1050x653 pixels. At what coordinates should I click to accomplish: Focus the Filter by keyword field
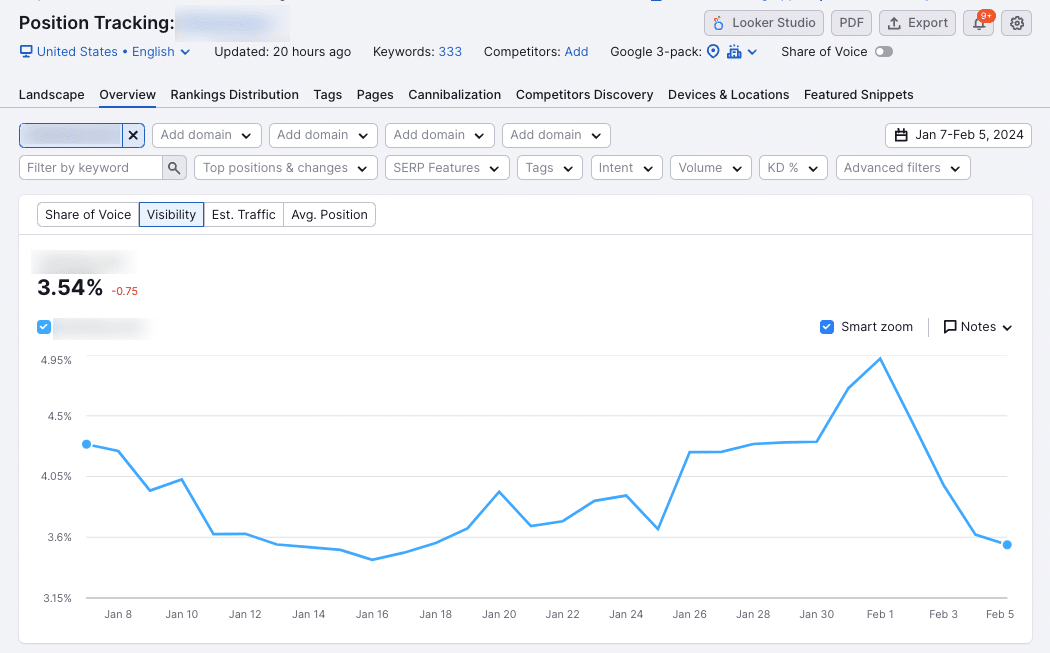pos(91,167)
